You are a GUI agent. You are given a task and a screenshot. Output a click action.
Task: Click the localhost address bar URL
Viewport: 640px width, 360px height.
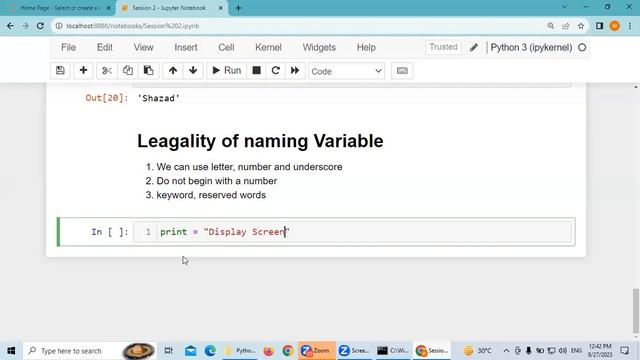coord(133,26)
